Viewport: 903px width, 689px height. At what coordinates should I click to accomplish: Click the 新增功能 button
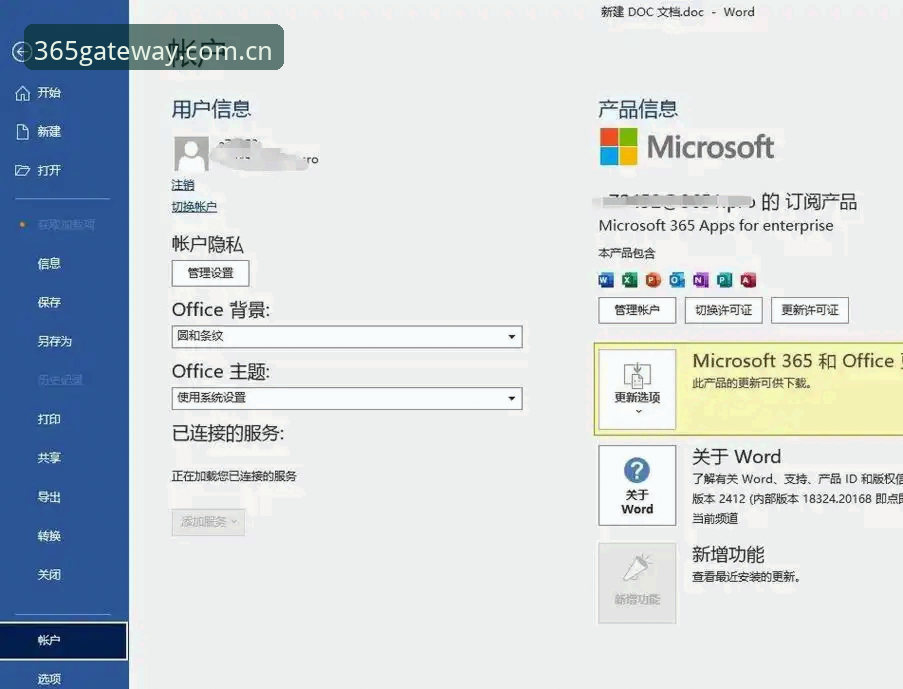tap(637, 582)
